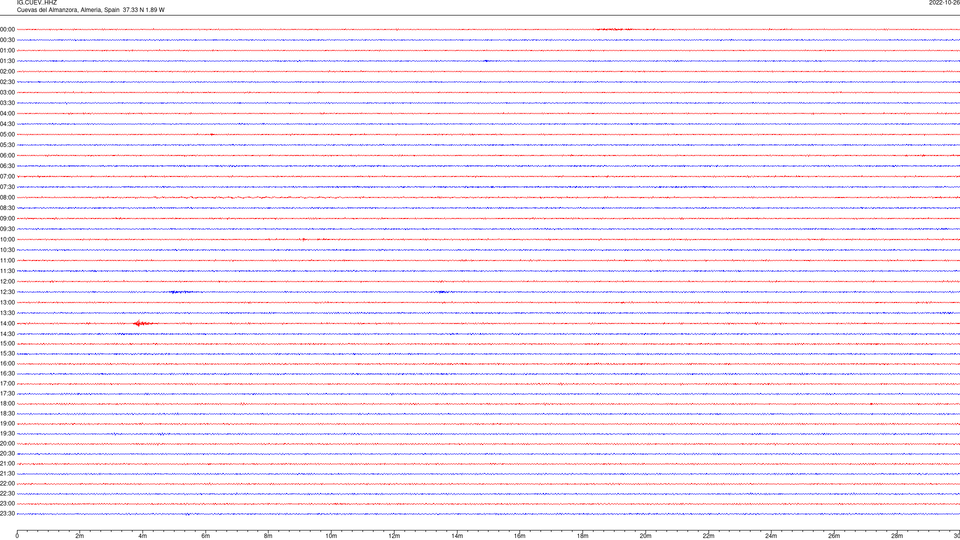Select the 18:30 row label
This screenshot has height=540, width=960.
point(7,414)
